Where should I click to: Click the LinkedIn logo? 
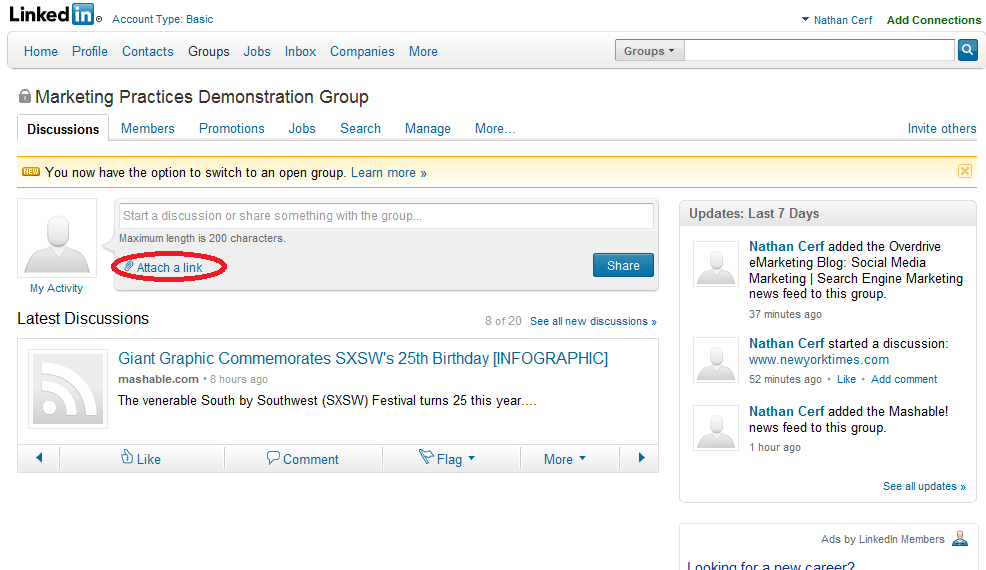click(x=55, y=14)
